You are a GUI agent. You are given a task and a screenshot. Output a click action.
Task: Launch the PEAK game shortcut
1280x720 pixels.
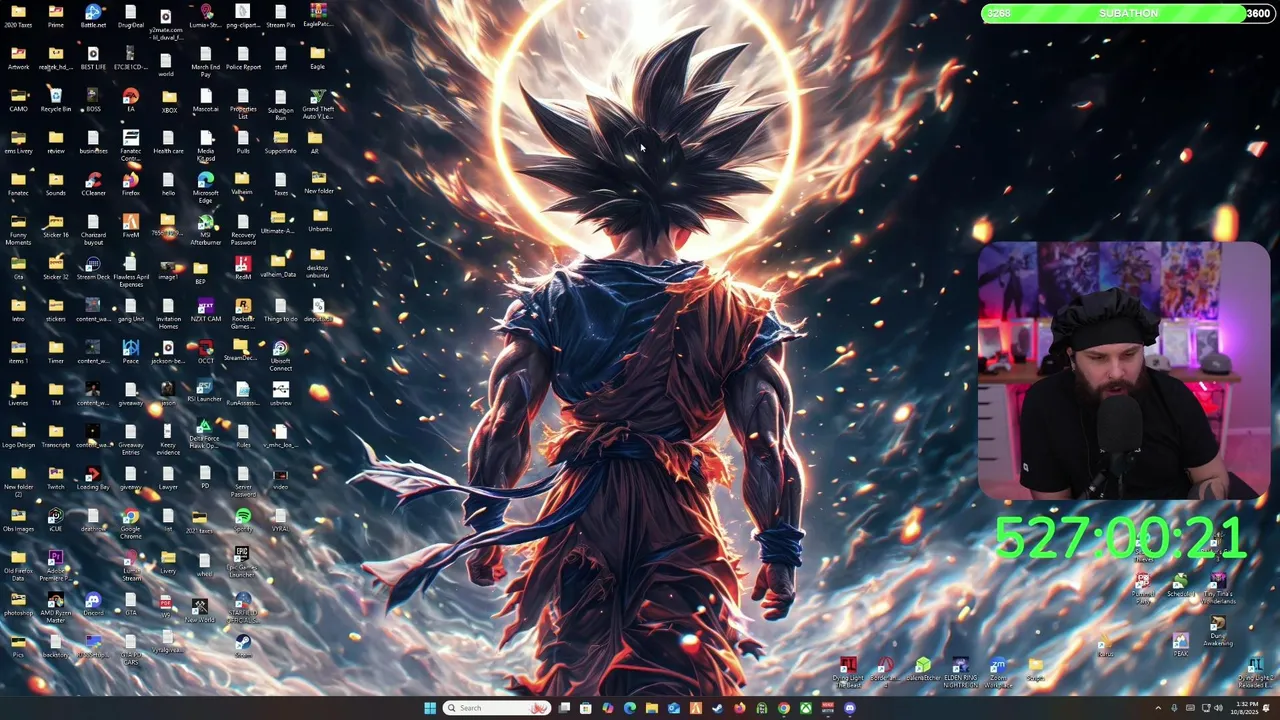pyautogui.click(x=1181, y=645)
